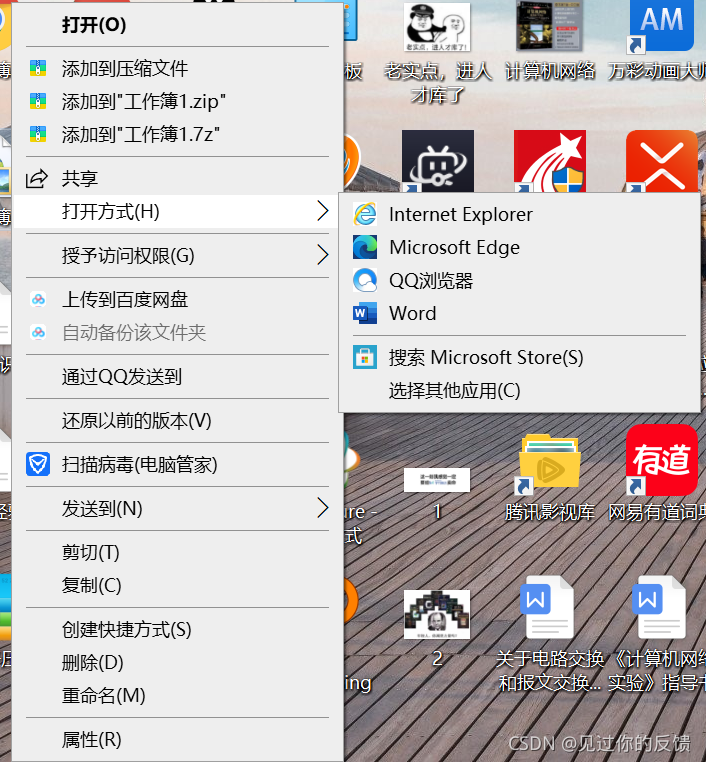The height and width of the screenshot is (762, 706).
Task: Select 添加到压缩文件
Action: coord(177,68)
